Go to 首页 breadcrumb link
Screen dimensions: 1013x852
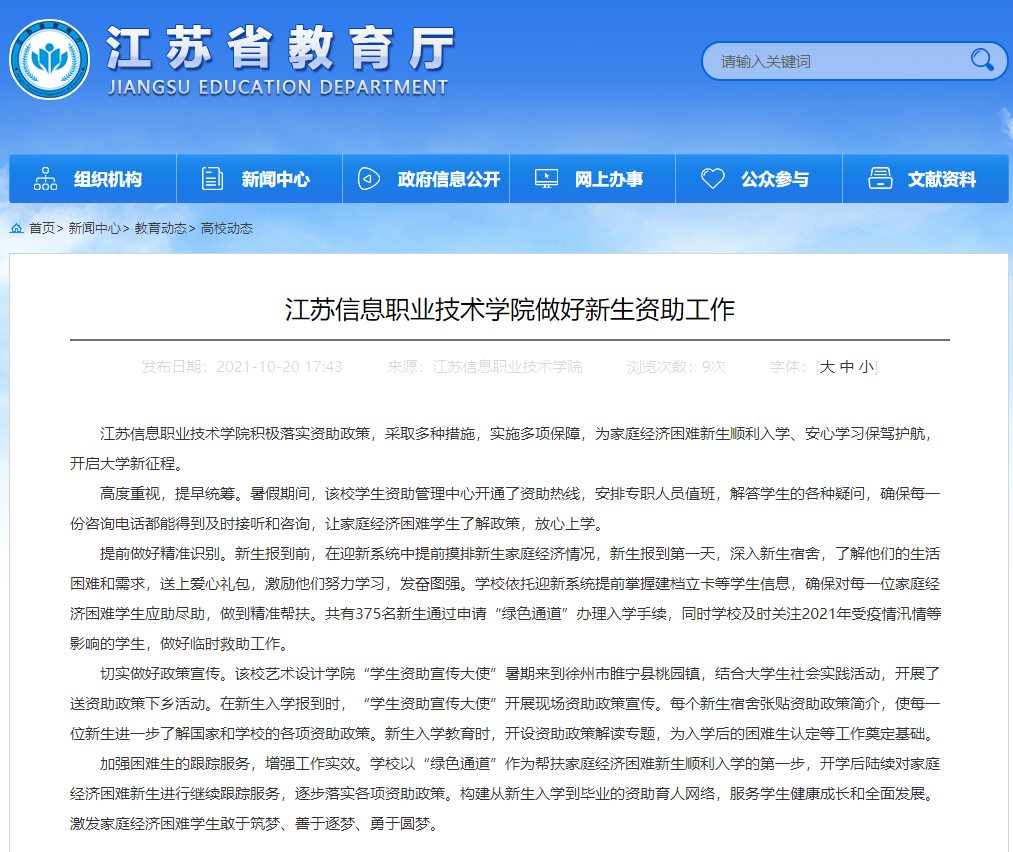pyautogui.click(x=41, y=228)
